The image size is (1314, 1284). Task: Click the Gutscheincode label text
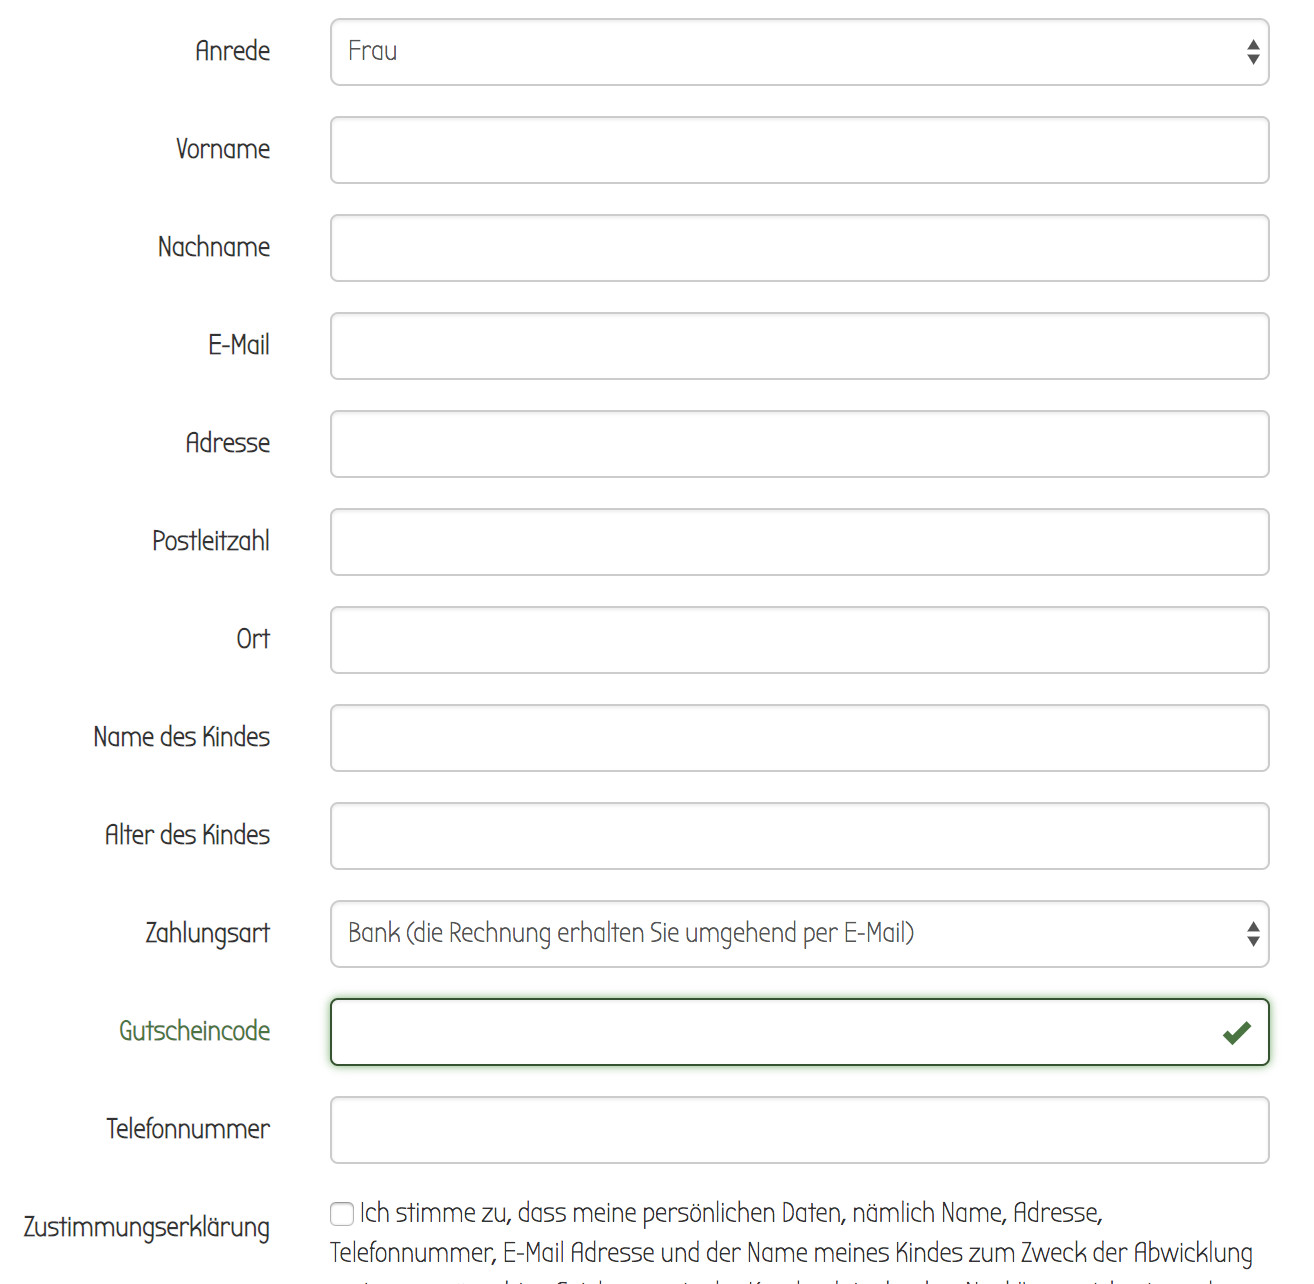(195, 1031)
